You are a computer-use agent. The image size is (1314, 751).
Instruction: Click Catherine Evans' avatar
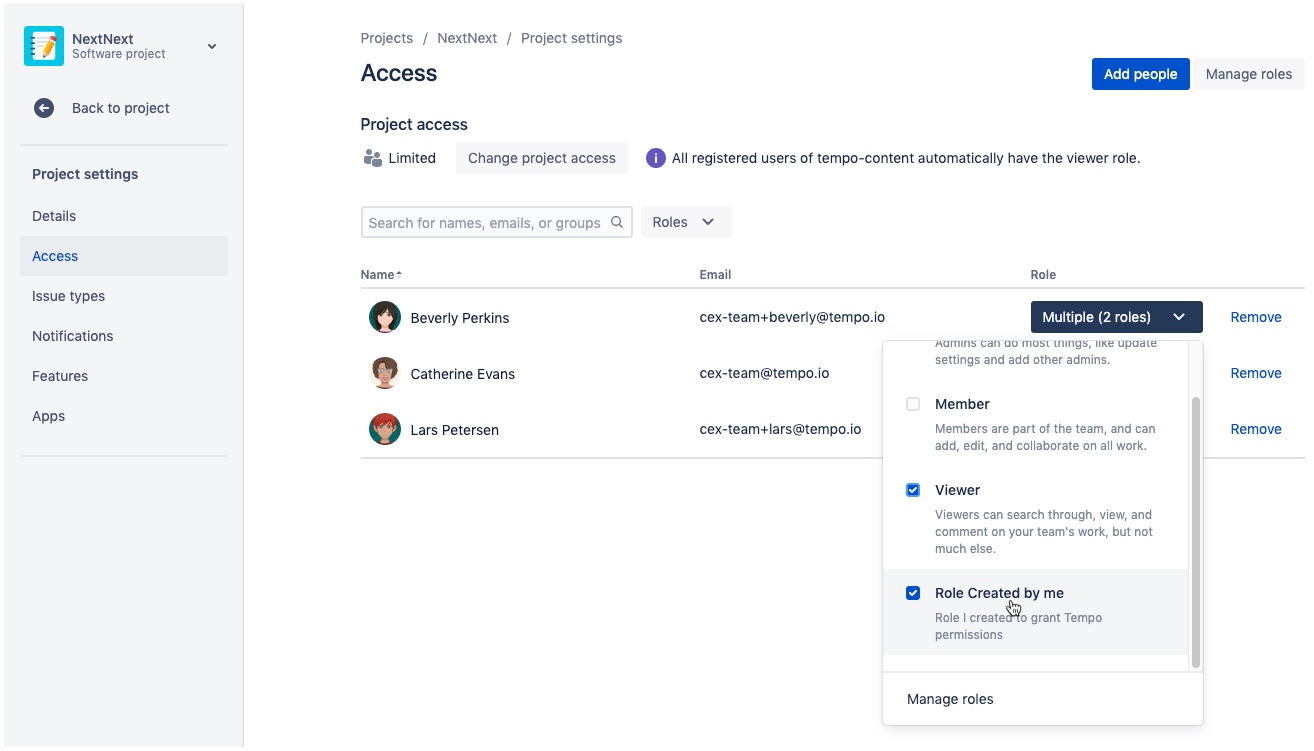click(385, 373)
